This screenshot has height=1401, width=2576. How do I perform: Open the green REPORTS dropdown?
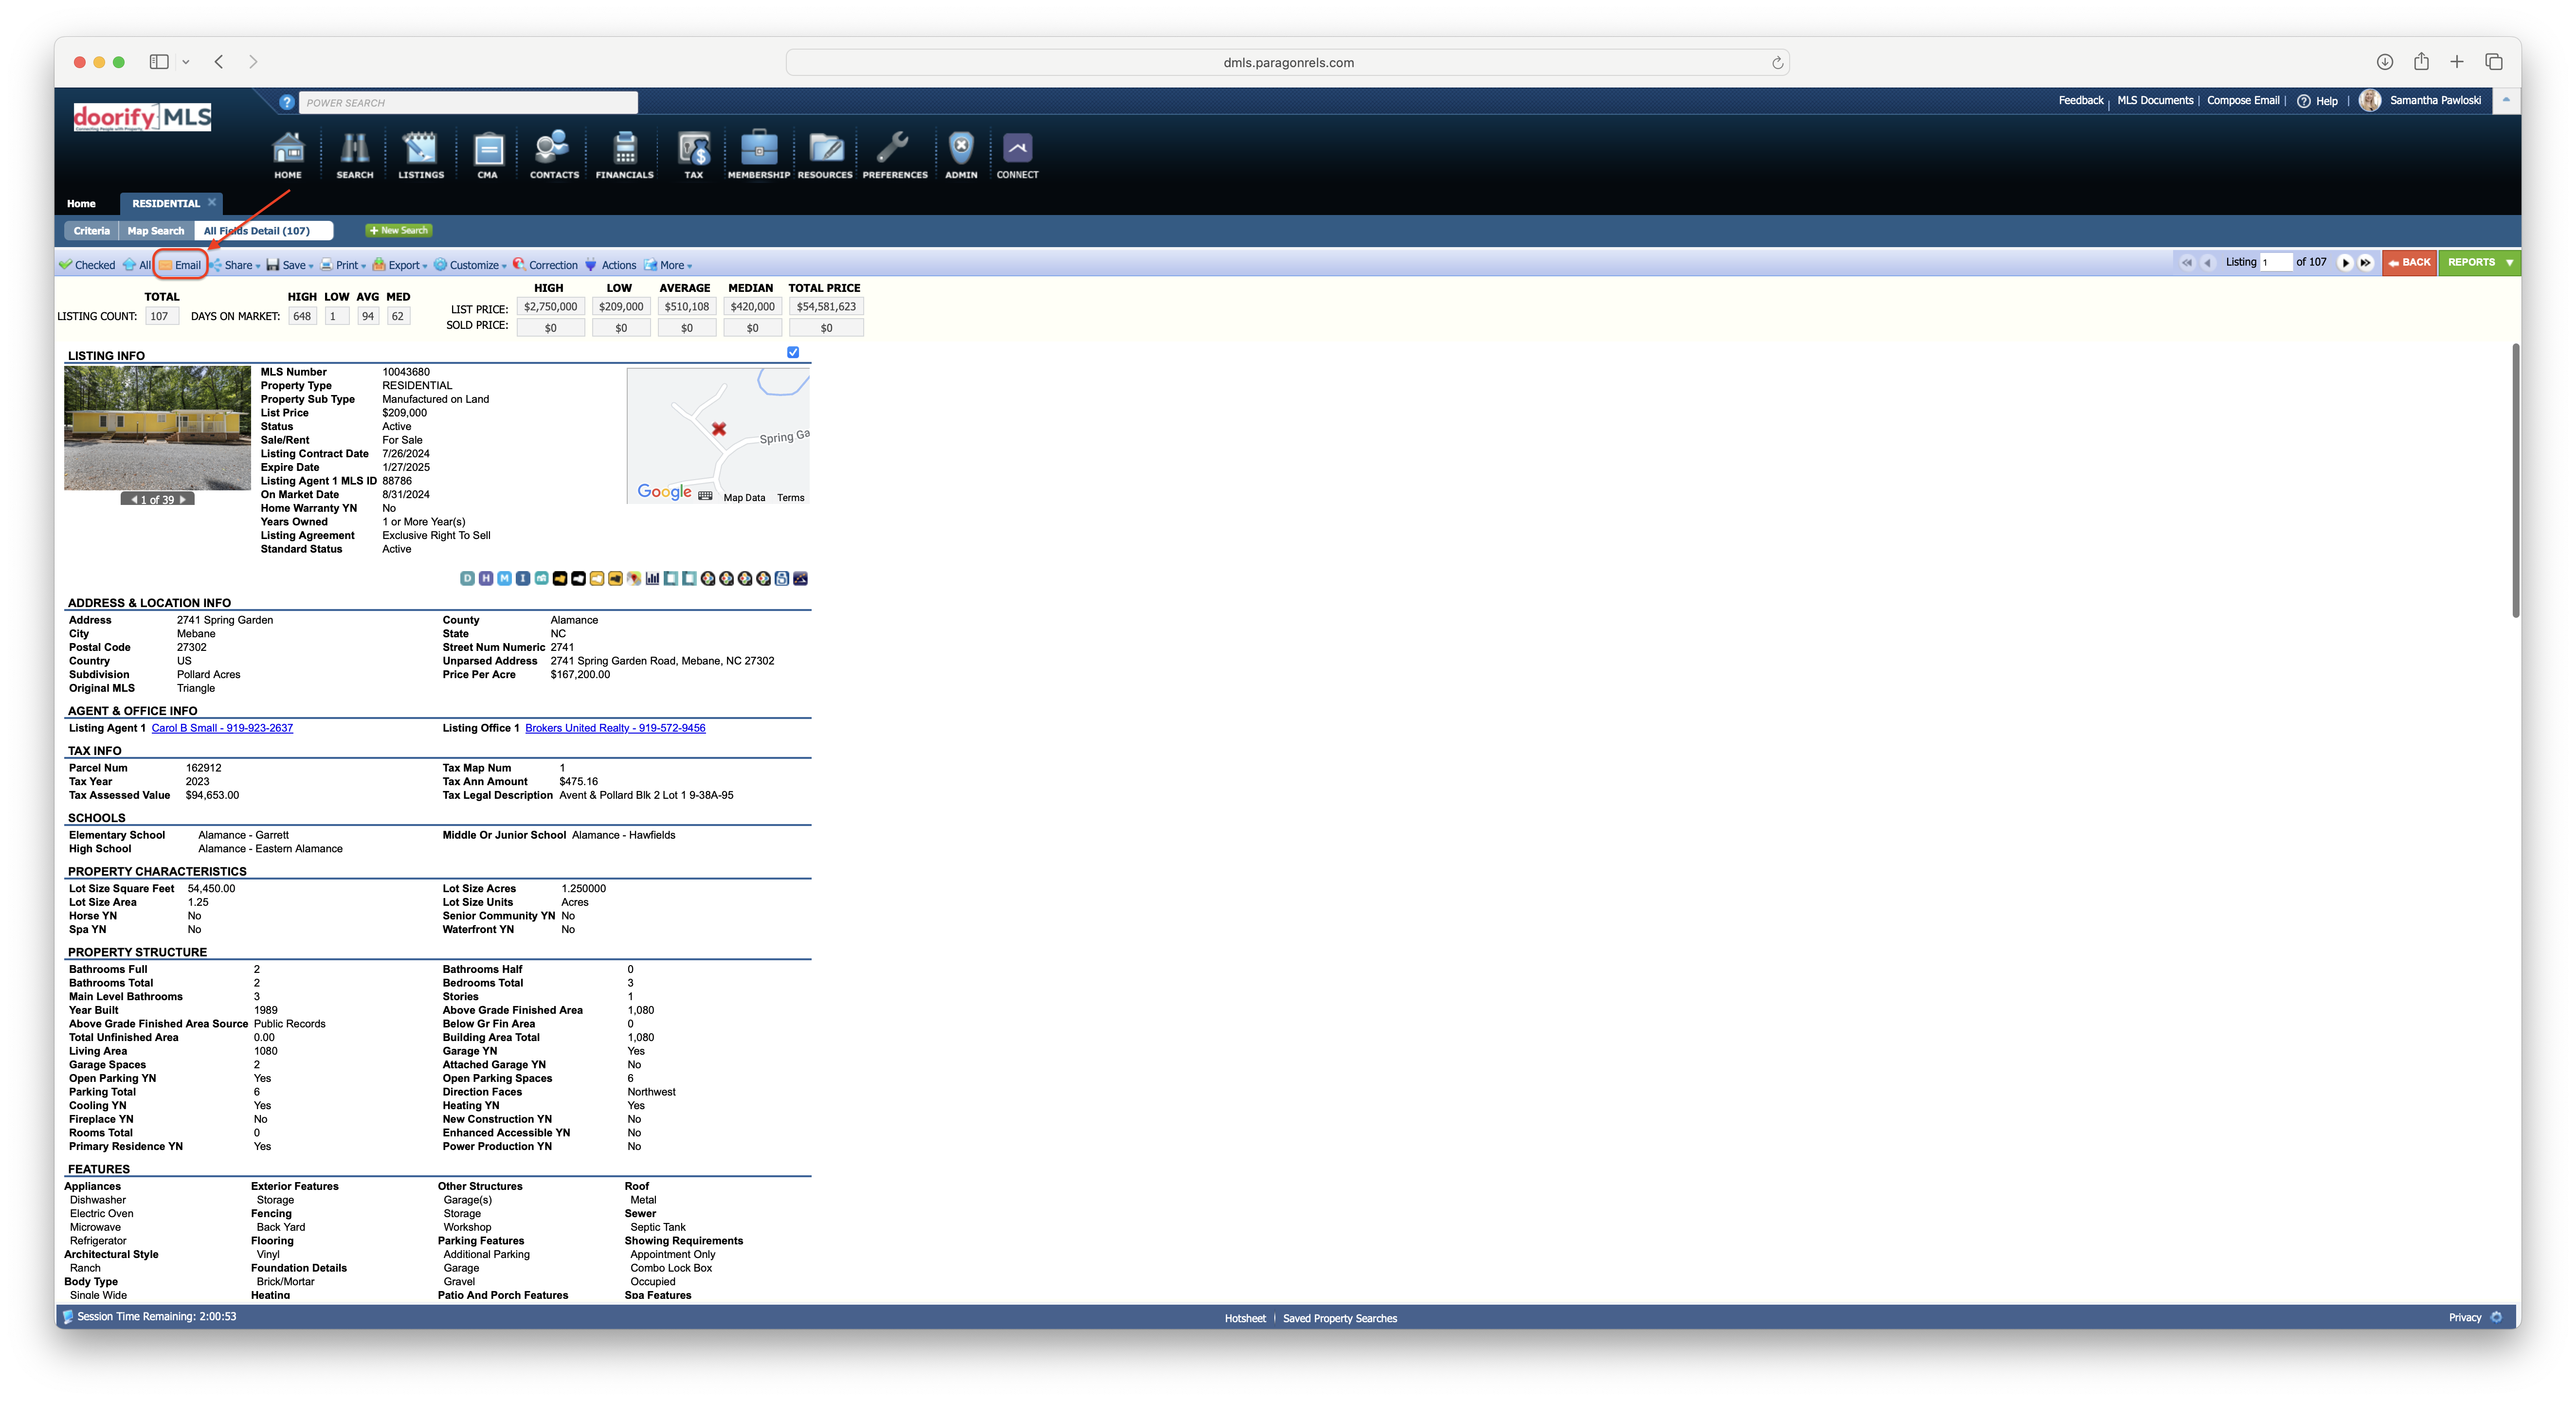point(2479,262)
